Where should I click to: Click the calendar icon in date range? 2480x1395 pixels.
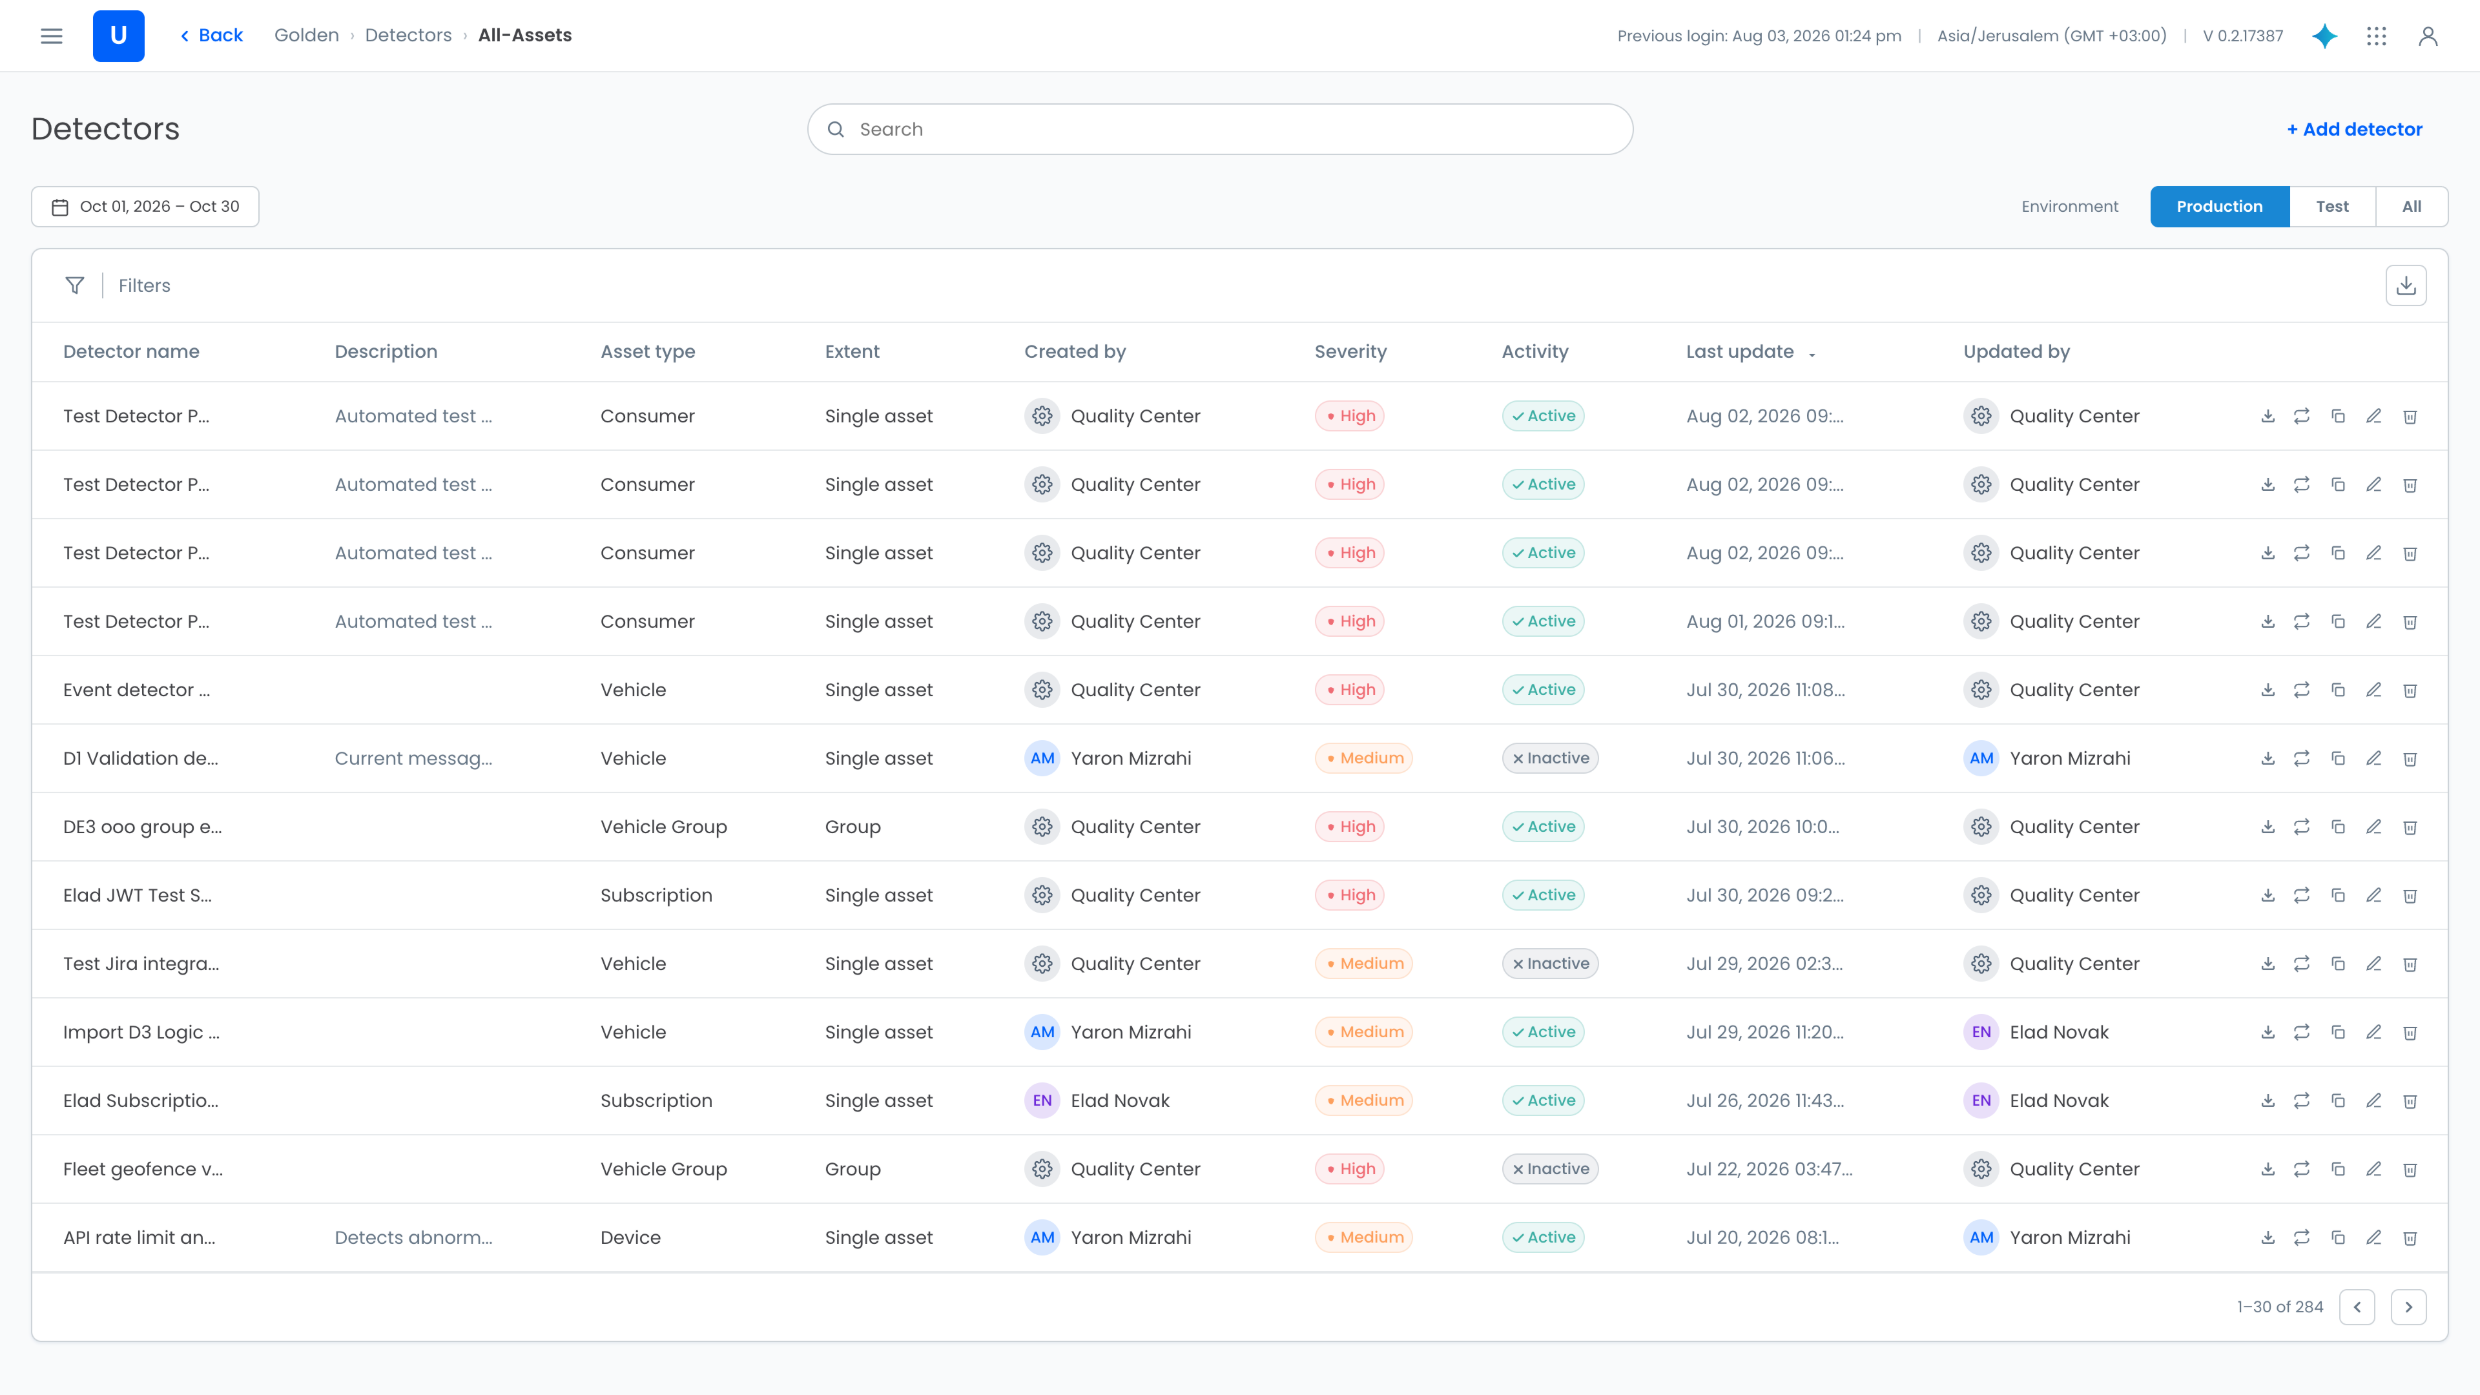60,207
